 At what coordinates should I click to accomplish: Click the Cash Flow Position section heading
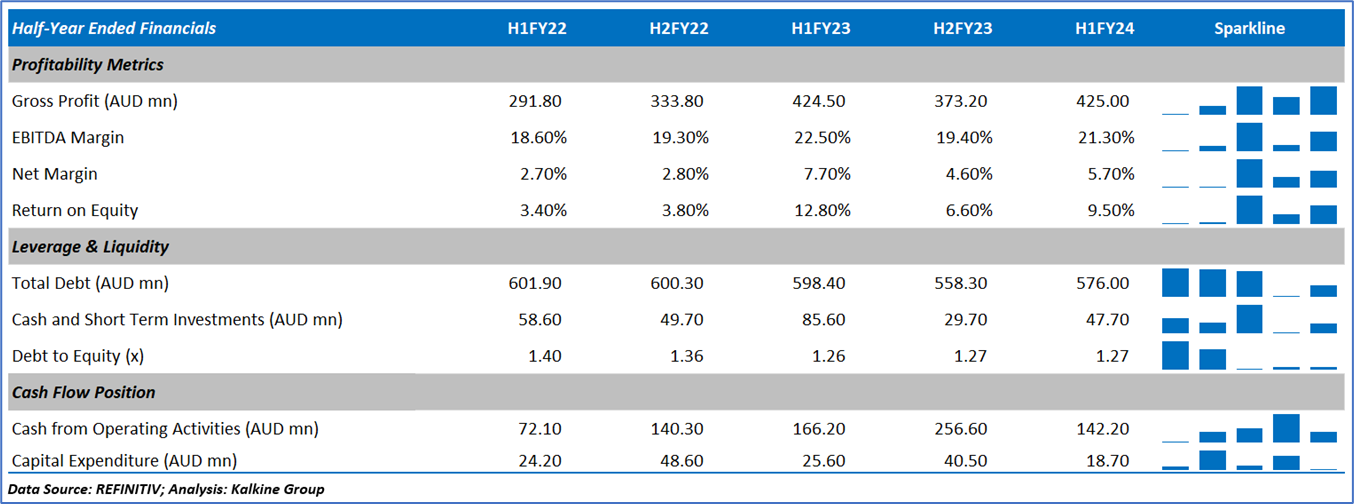(84, 392)
